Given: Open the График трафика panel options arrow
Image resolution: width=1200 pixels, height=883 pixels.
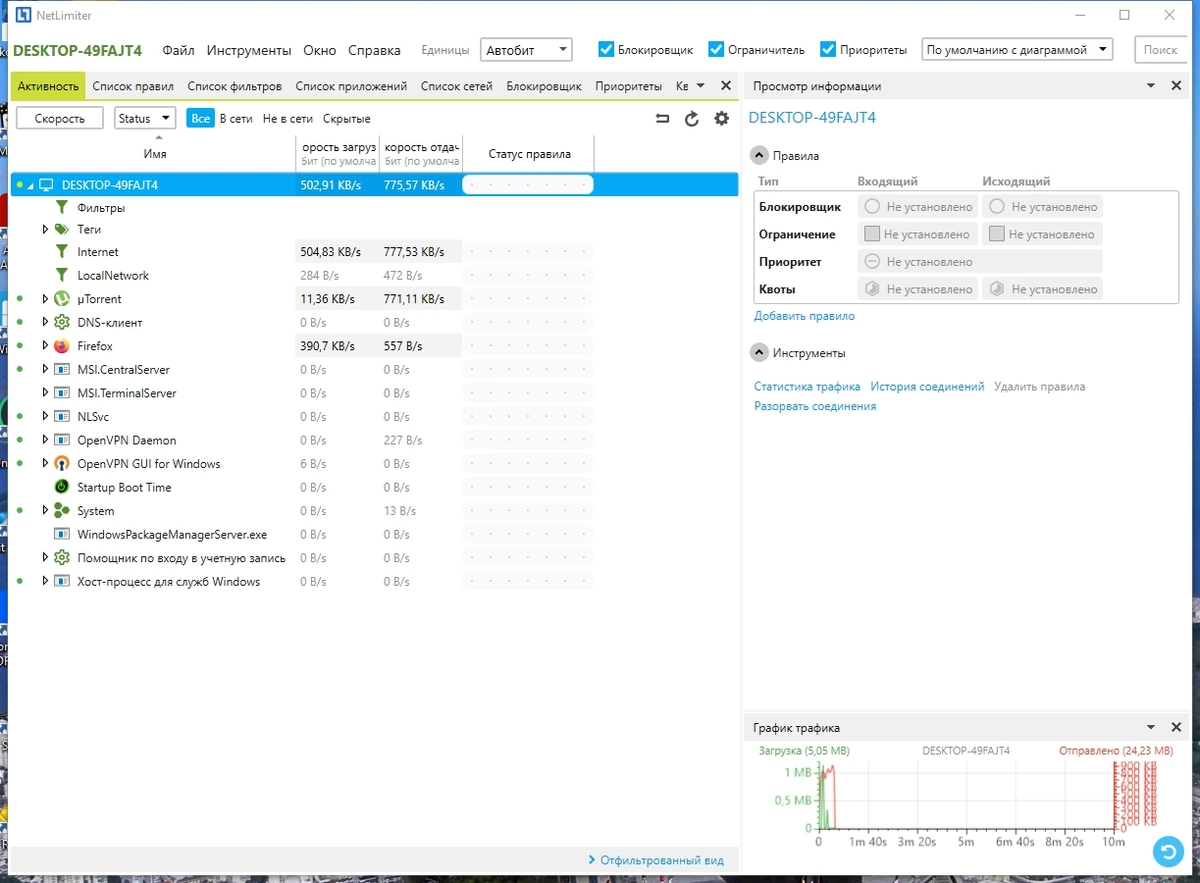Looking at the screenshot, I should [x=1151, y=728].
